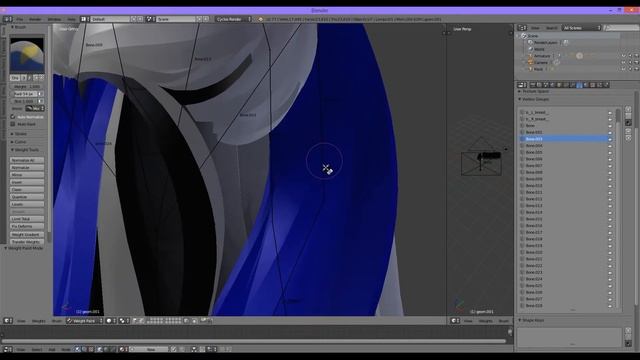
Task: Click the bottom timeline editor type icon
Action: (8, 349)
